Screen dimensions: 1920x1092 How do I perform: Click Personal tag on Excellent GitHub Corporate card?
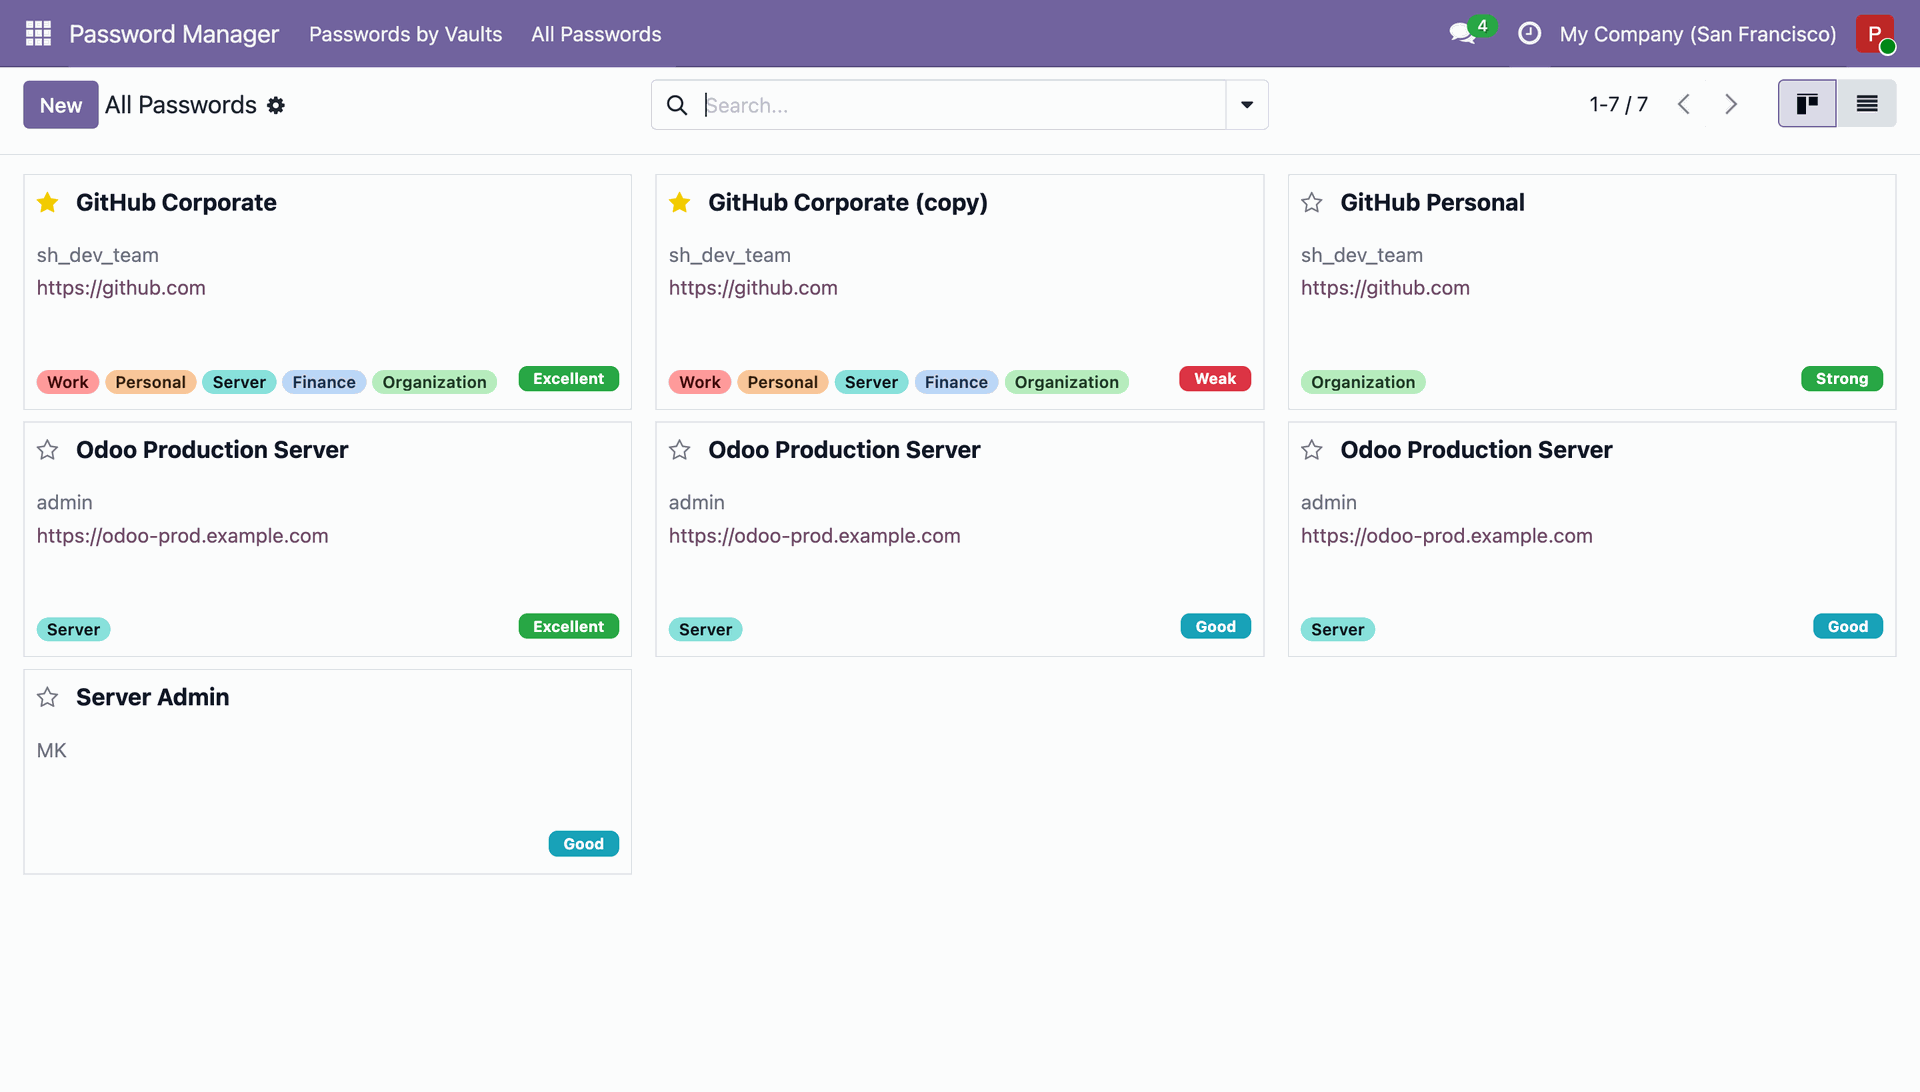click(x=150, y=382)
